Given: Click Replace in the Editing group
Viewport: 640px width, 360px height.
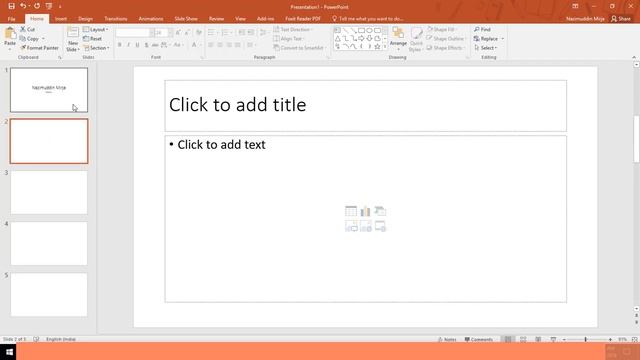Looking at the screenshot, I should (x=486, y=39).
